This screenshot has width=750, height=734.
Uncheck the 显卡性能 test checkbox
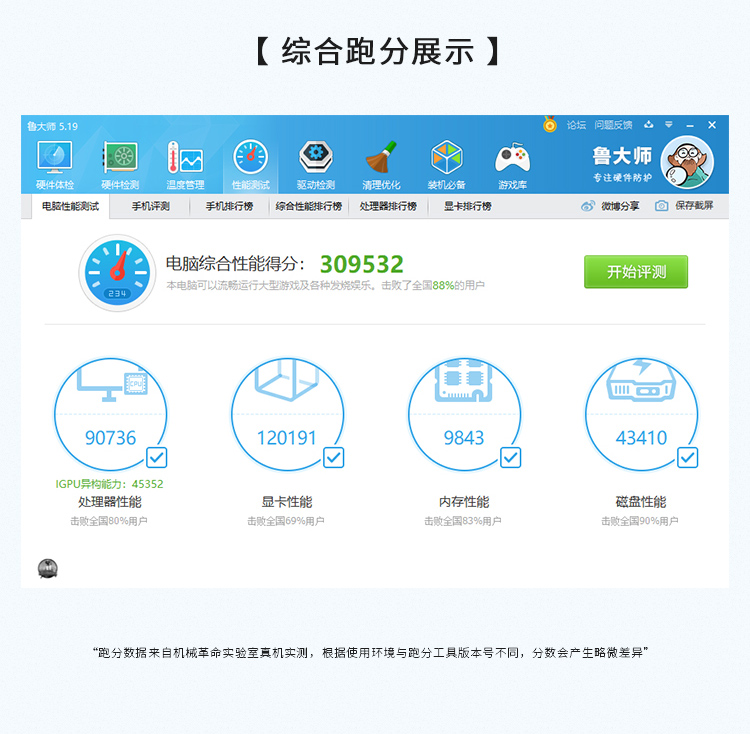333,458
